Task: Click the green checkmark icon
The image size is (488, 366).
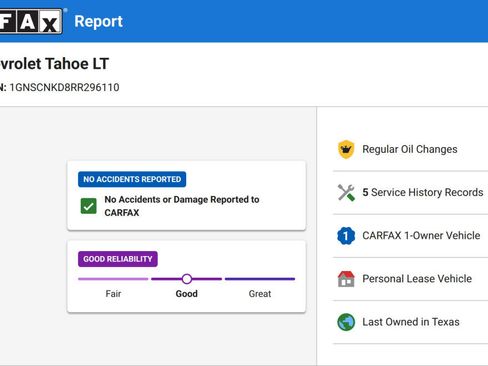Action: pyautogui.click(x=88, y=206)
